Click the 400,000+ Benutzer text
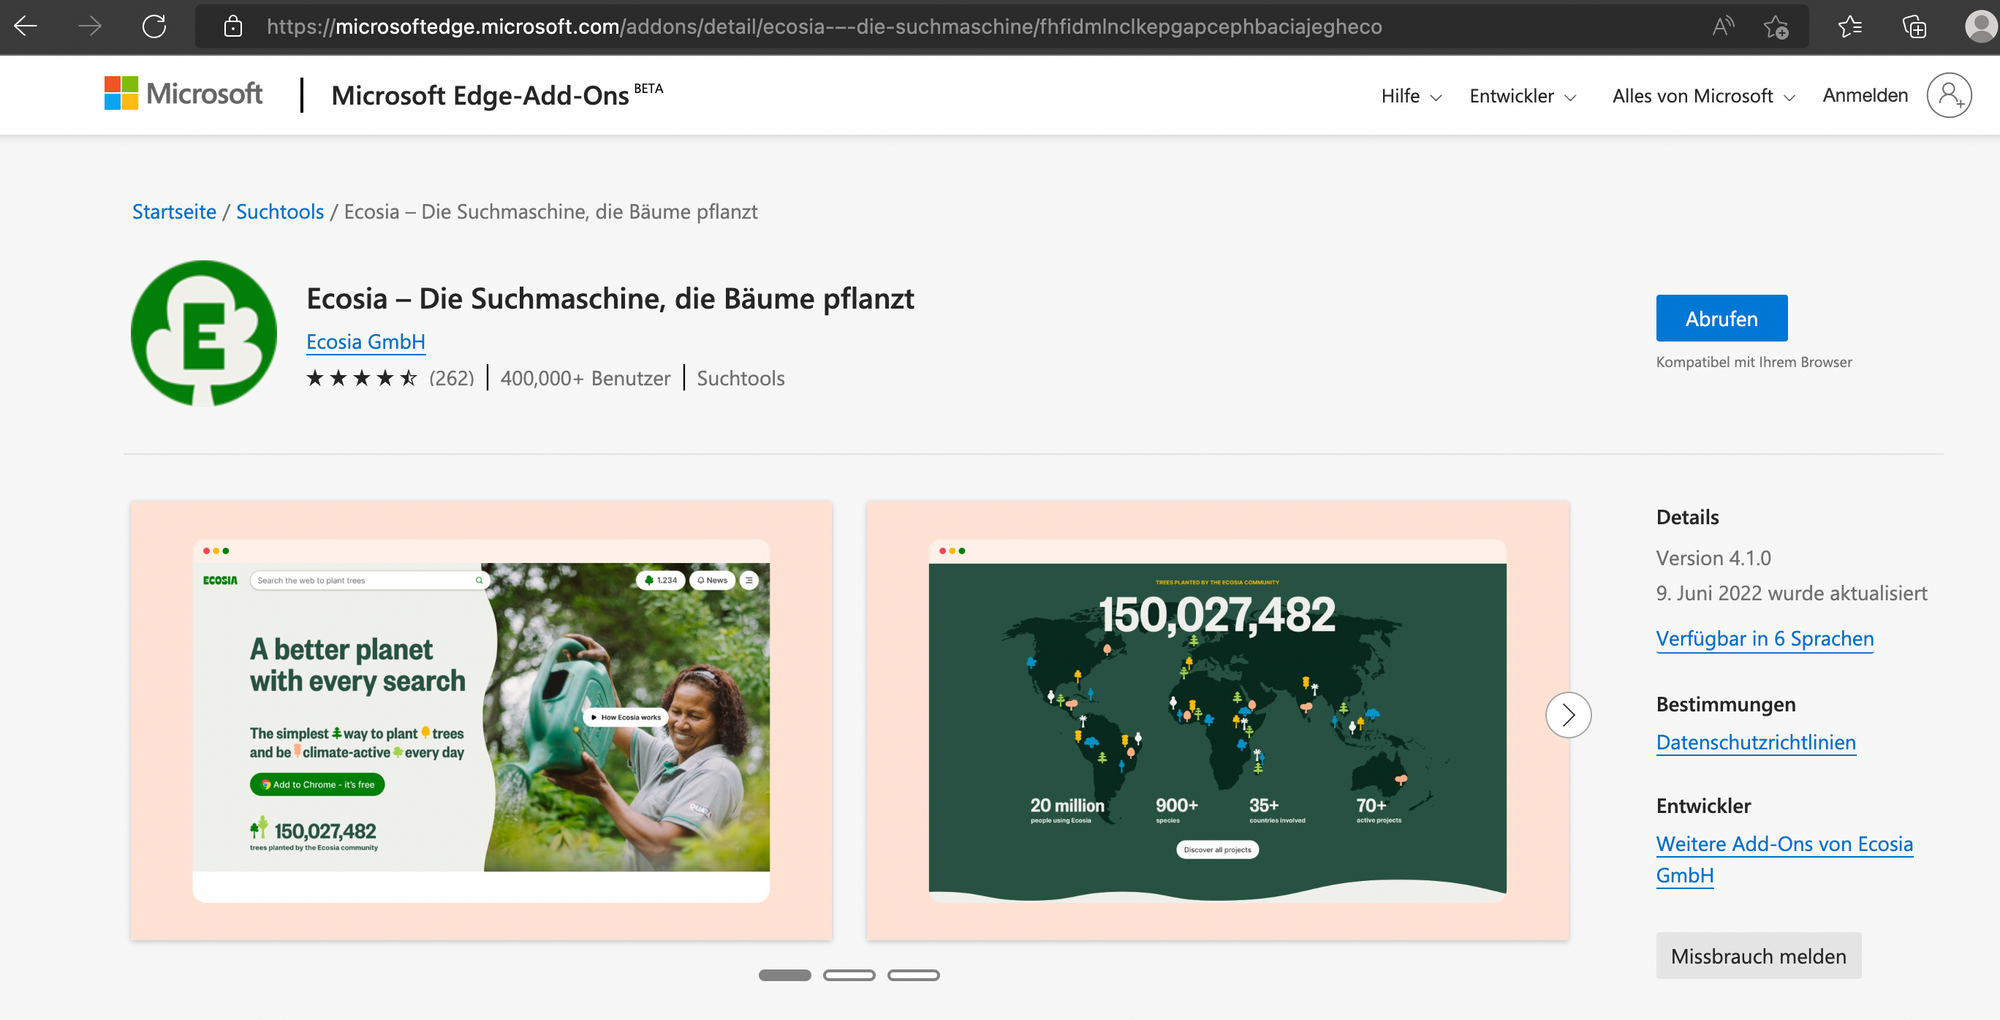 point(586,378)
